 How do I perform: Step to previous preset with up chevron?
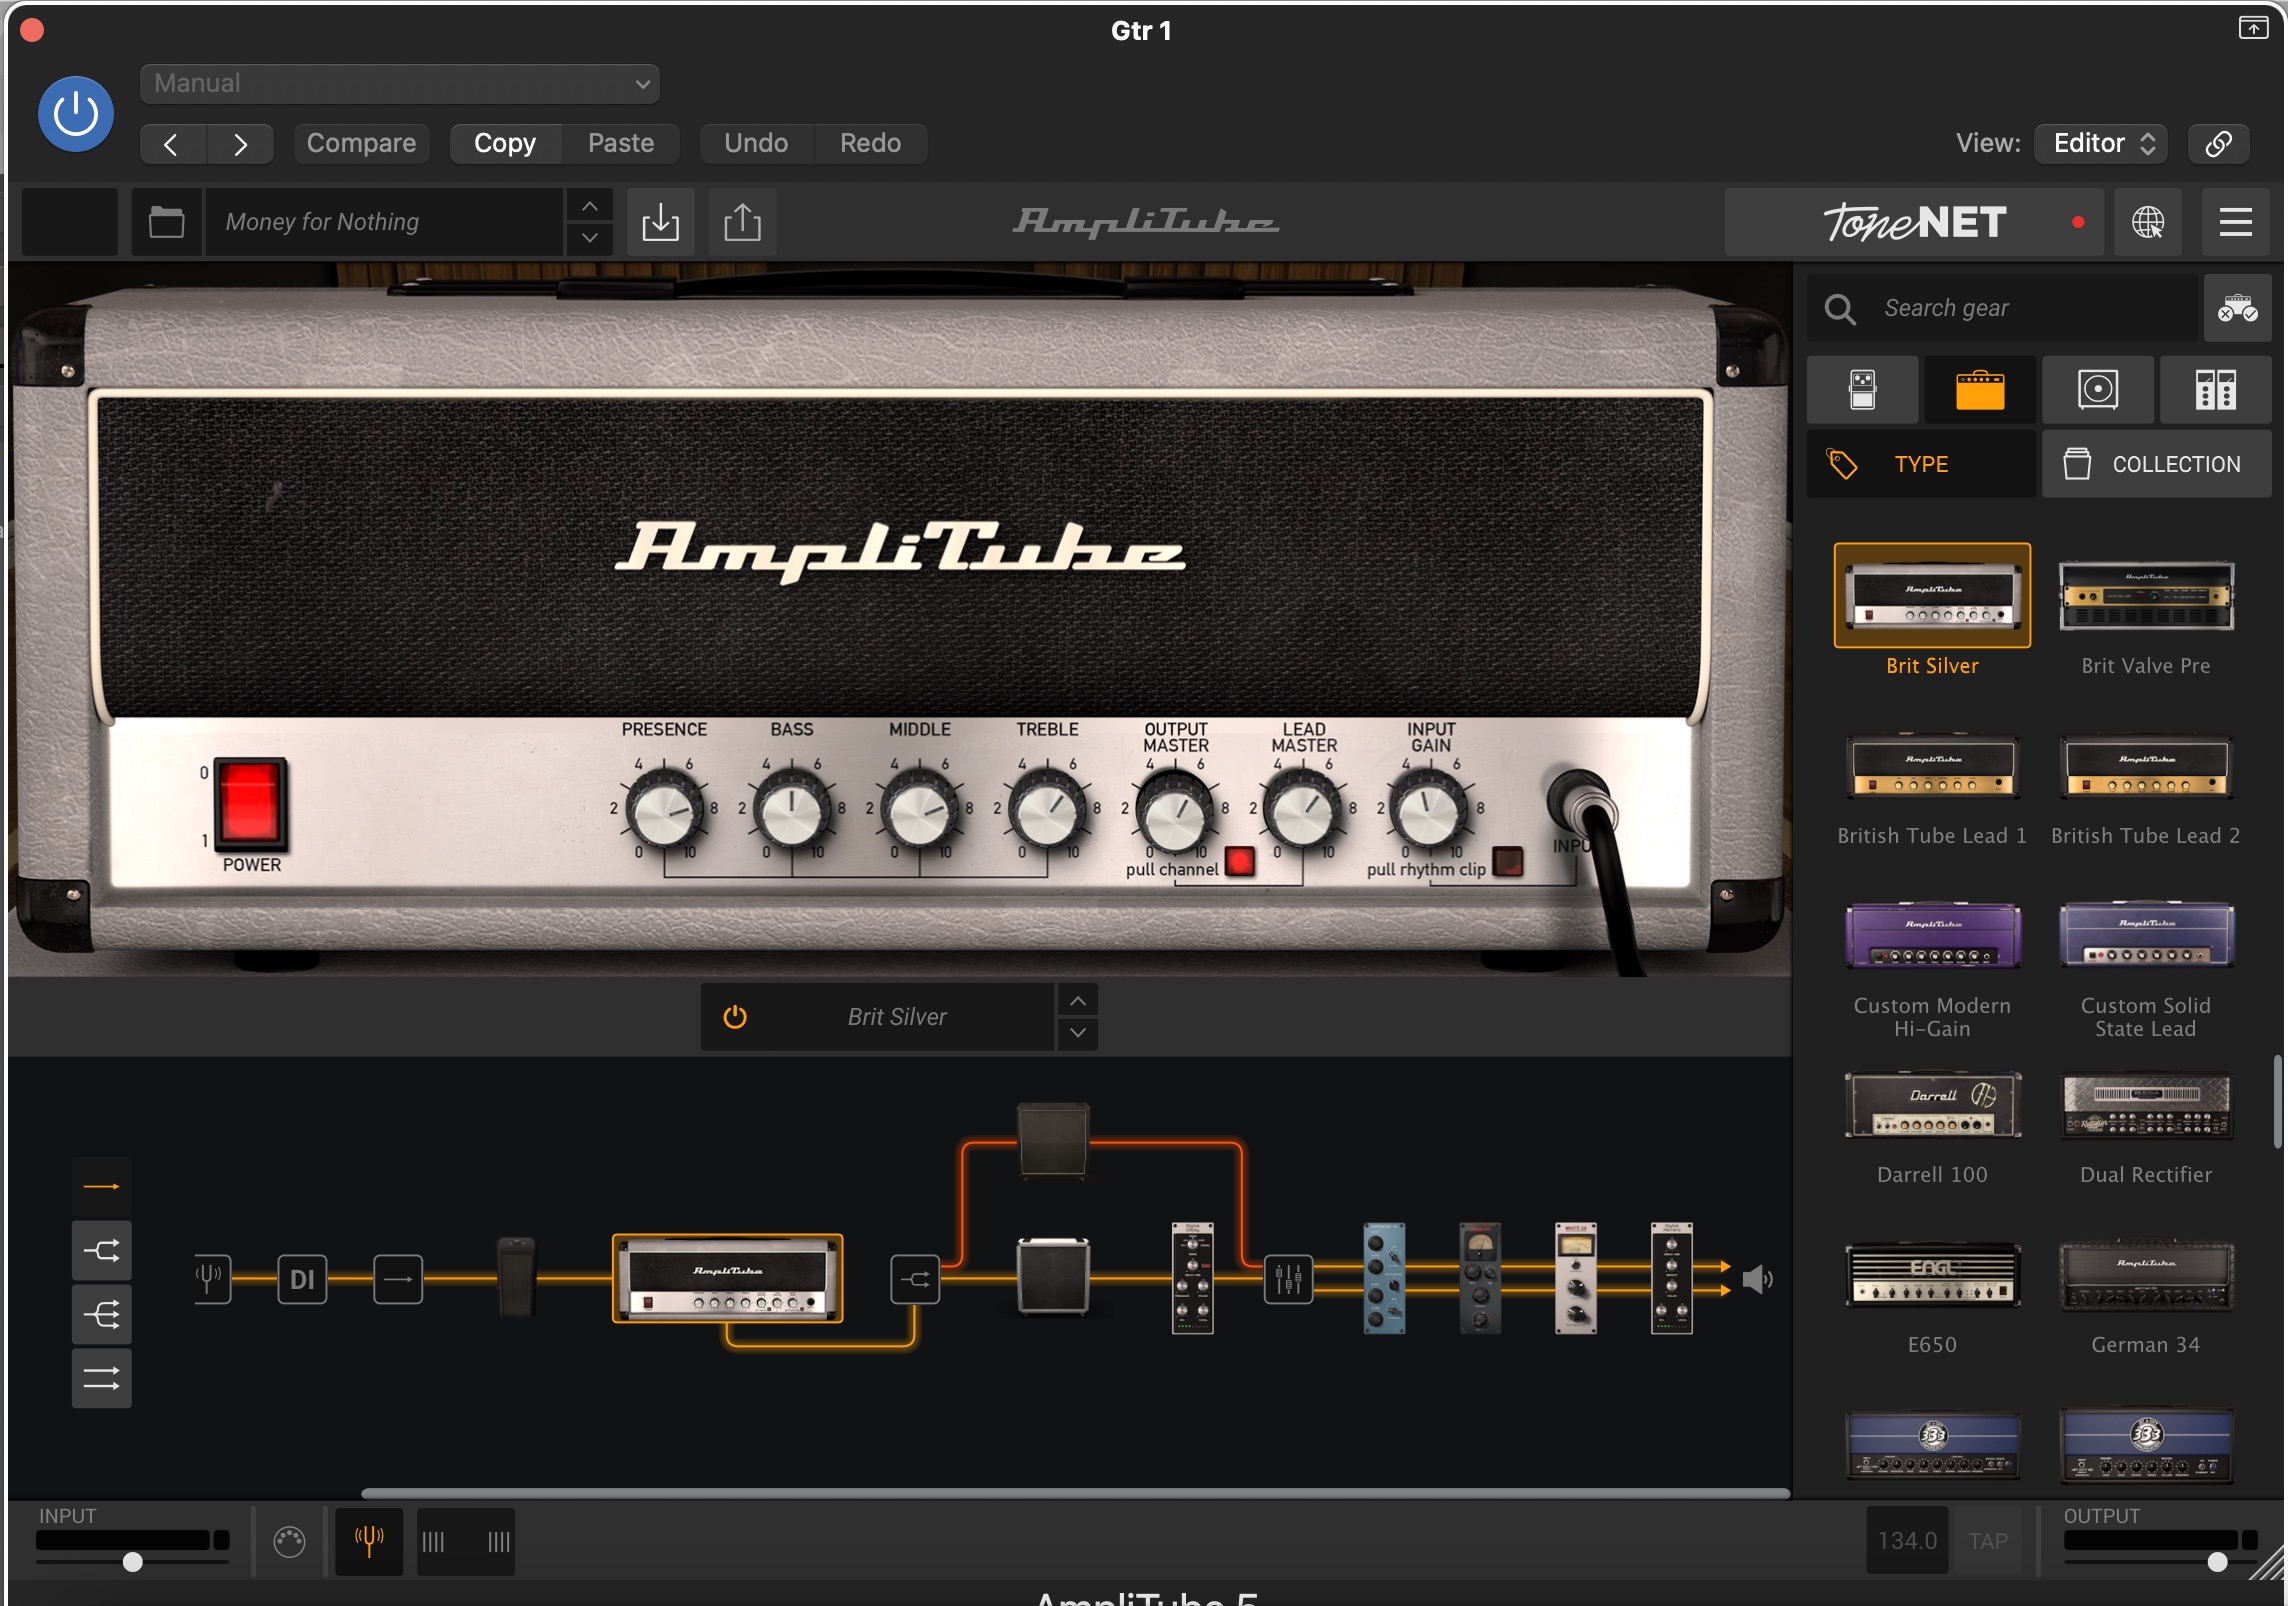590,205
